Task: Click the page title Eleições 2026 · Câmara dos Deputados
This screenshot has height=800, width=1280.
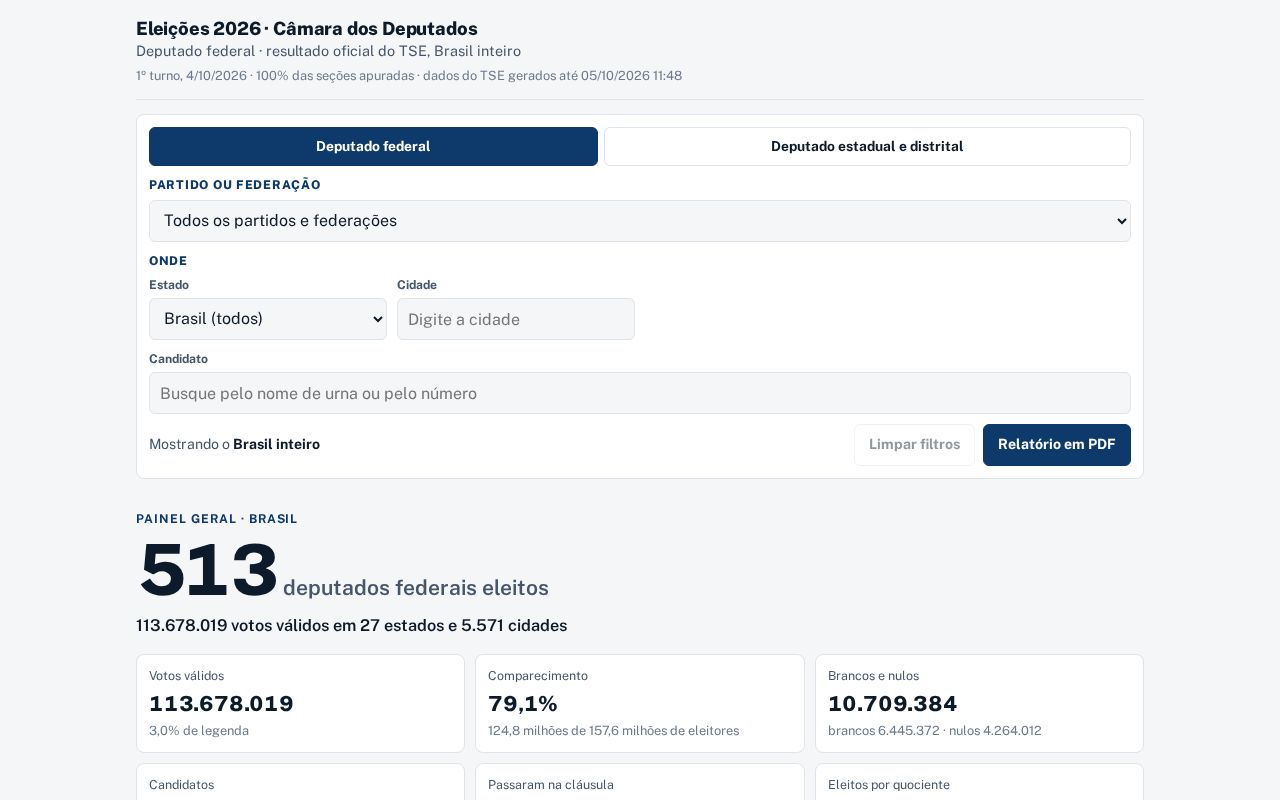Action: click(307, 29)
